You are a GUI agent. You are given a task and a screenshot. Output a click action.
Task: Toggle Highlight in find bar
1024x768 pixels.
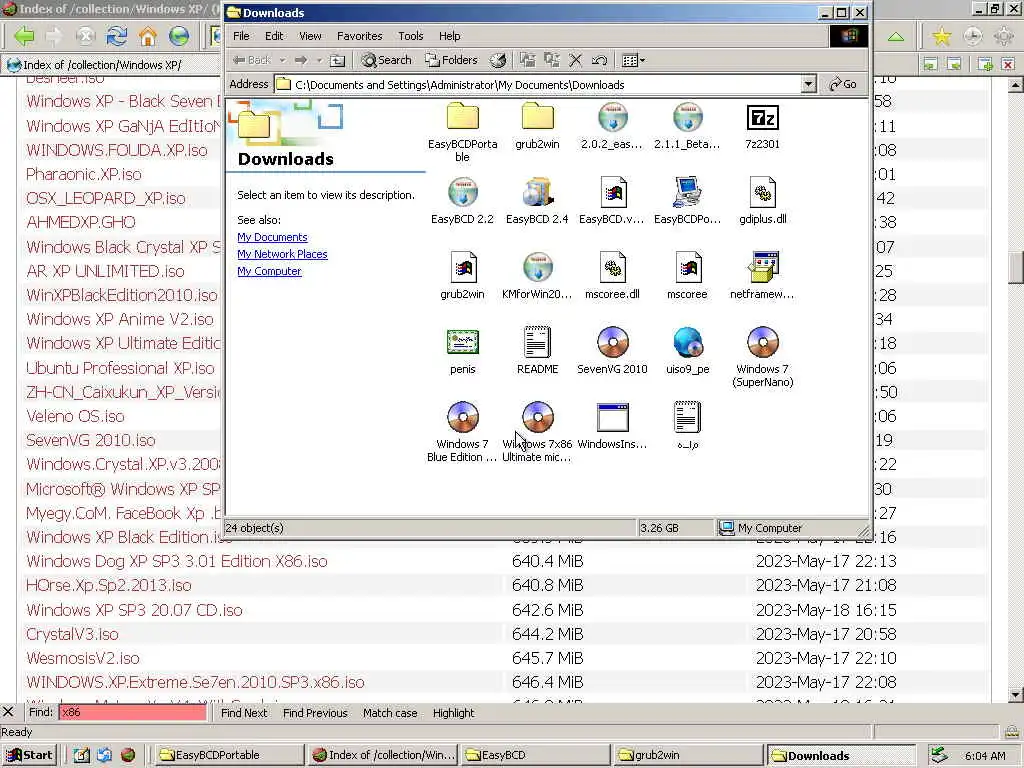453,713
